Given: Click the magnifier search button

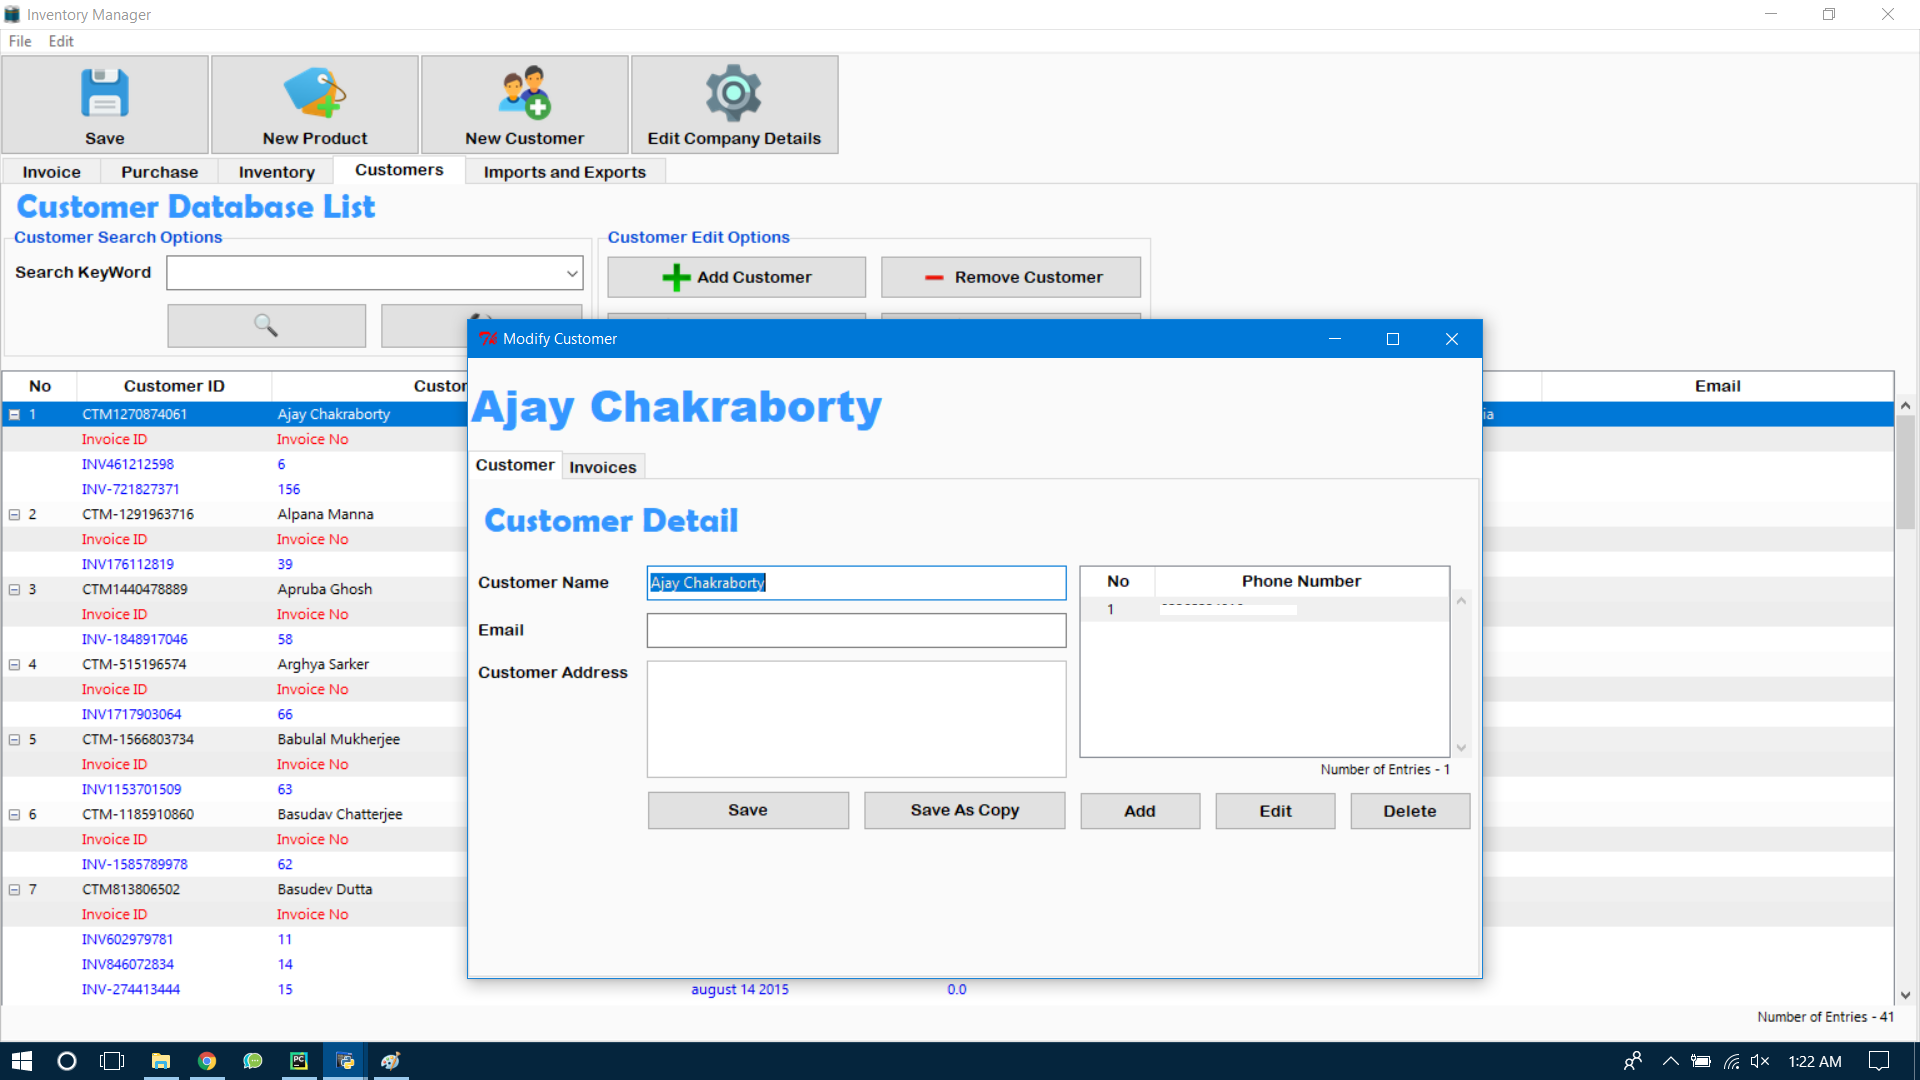Looking at the screenshot, I should [266, 325].
